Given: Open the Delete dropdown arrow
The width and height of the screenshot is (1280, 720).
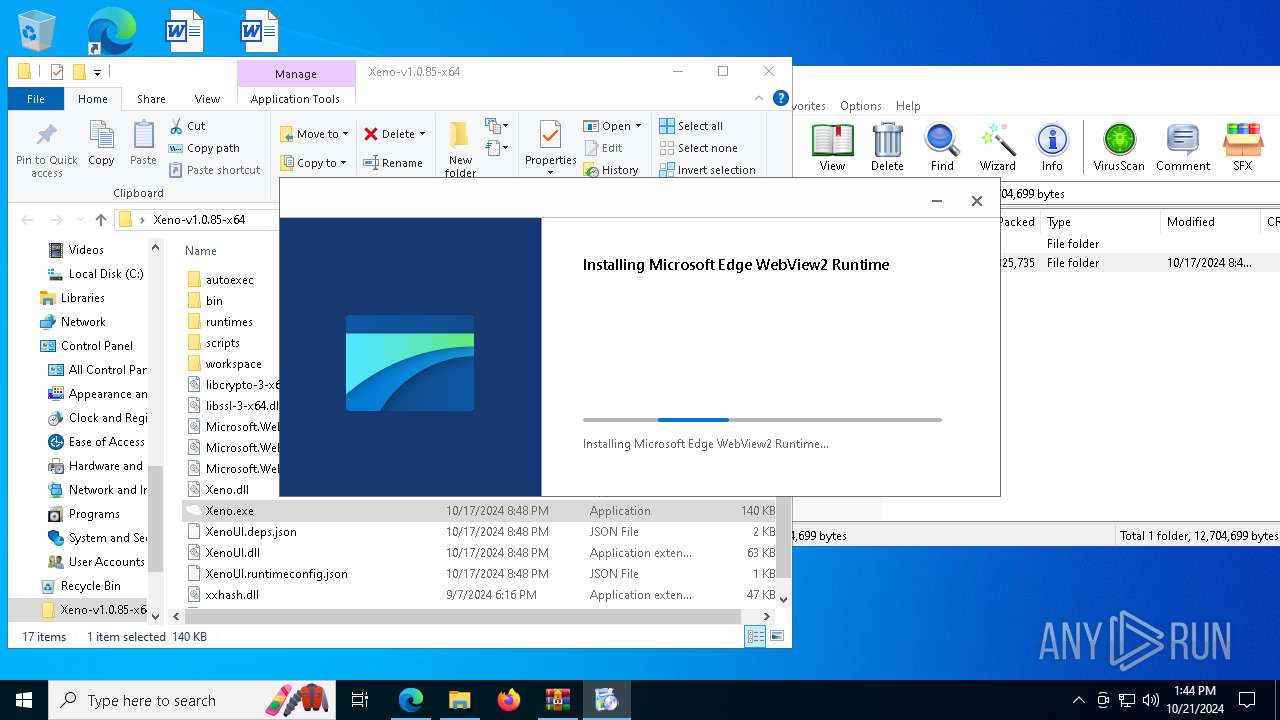Looking at the screenshot, I should (422, 134).
